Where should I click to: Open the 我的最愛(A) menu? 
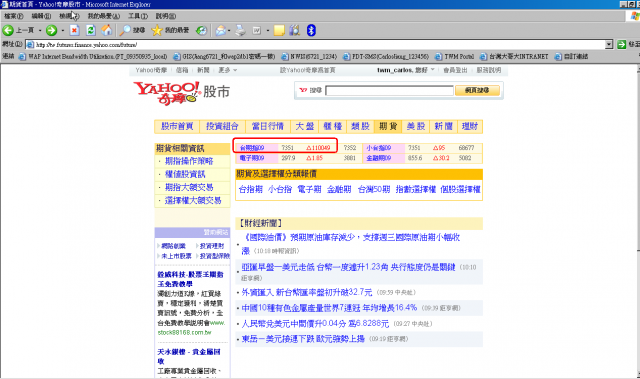click(104, 16)
